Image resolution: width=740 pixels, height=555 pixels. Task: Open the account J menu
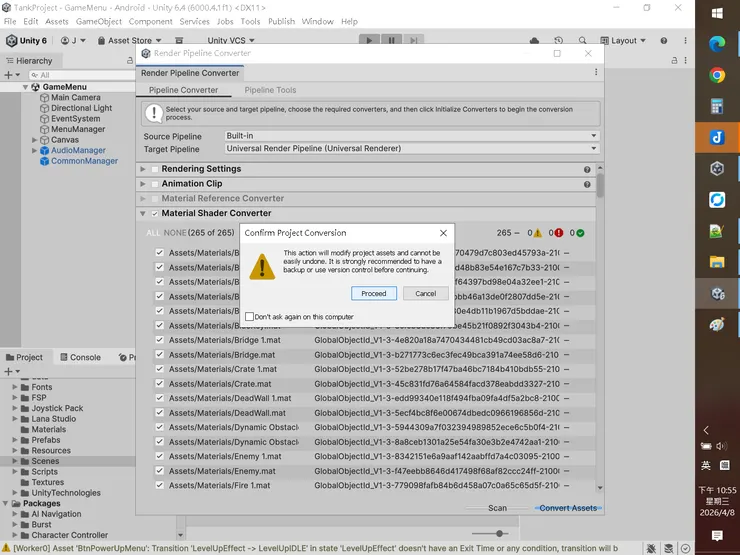point(73,41)
